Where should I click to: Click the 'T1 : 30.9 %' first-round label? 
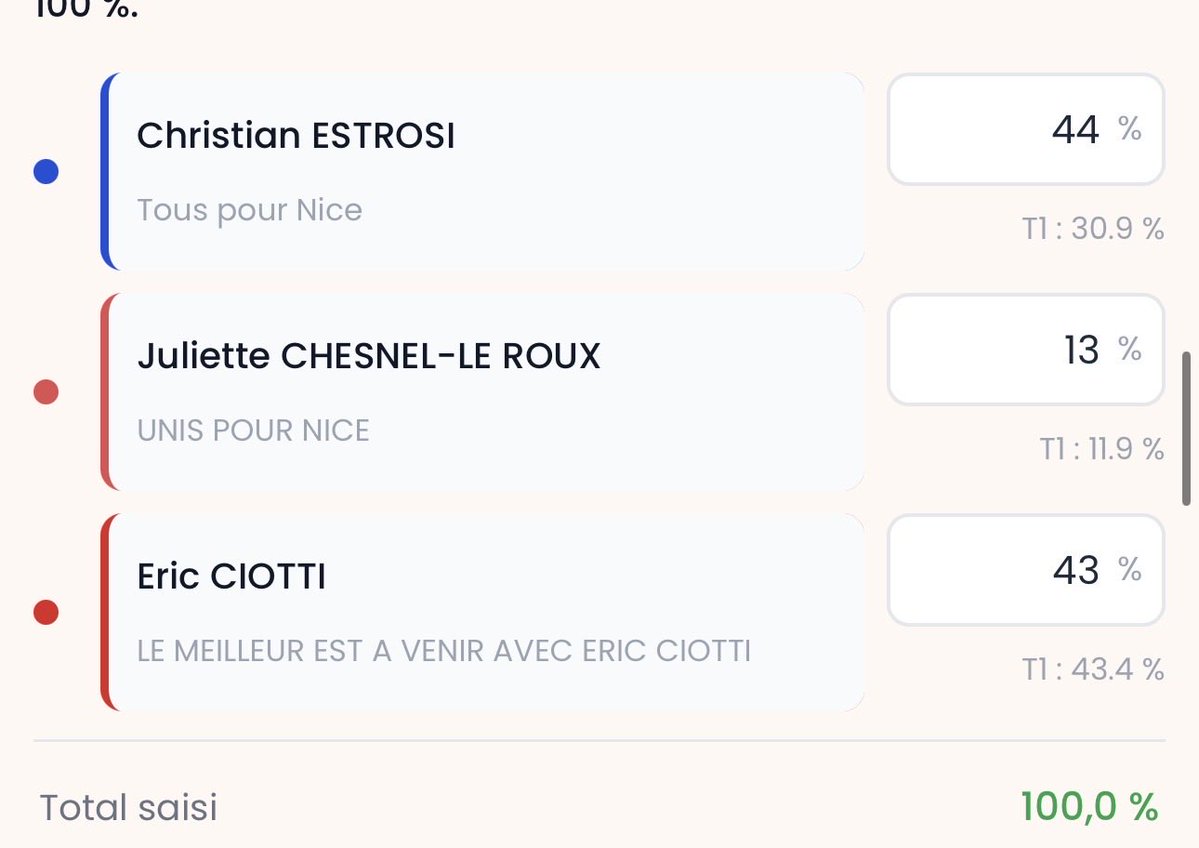(x=1093, y=229)
